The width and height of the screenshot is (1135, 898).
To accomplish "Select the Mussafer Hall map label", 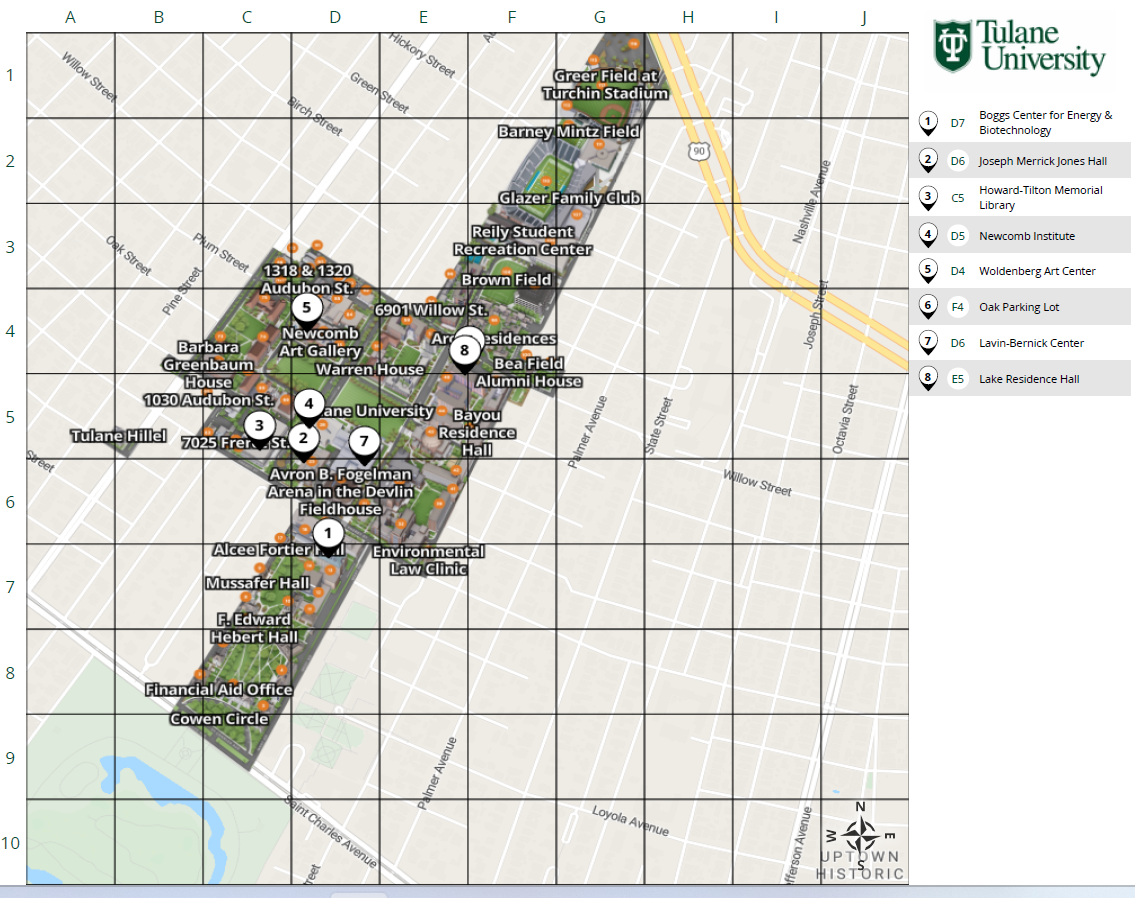I will [258, 583].
